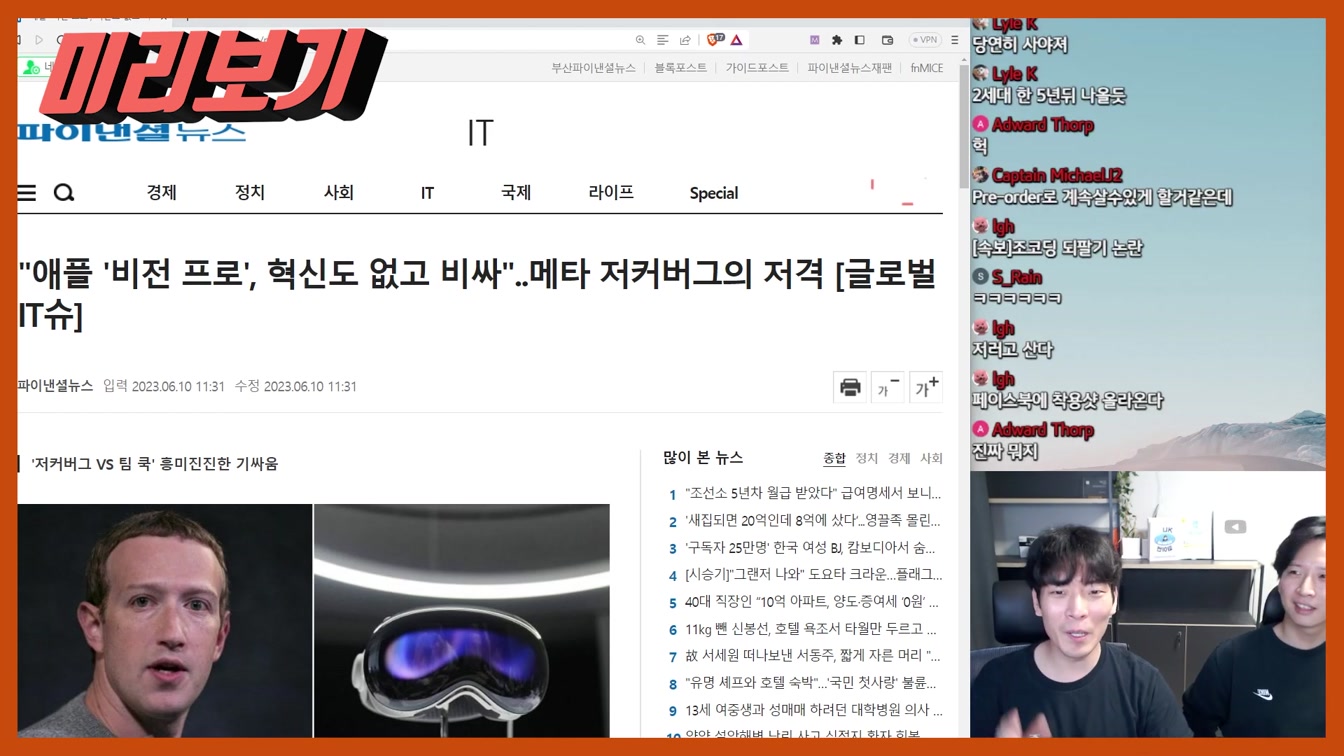Open fnMICE top link
The width and height of the screenshot is (1344, 756).
coord(927,68)
